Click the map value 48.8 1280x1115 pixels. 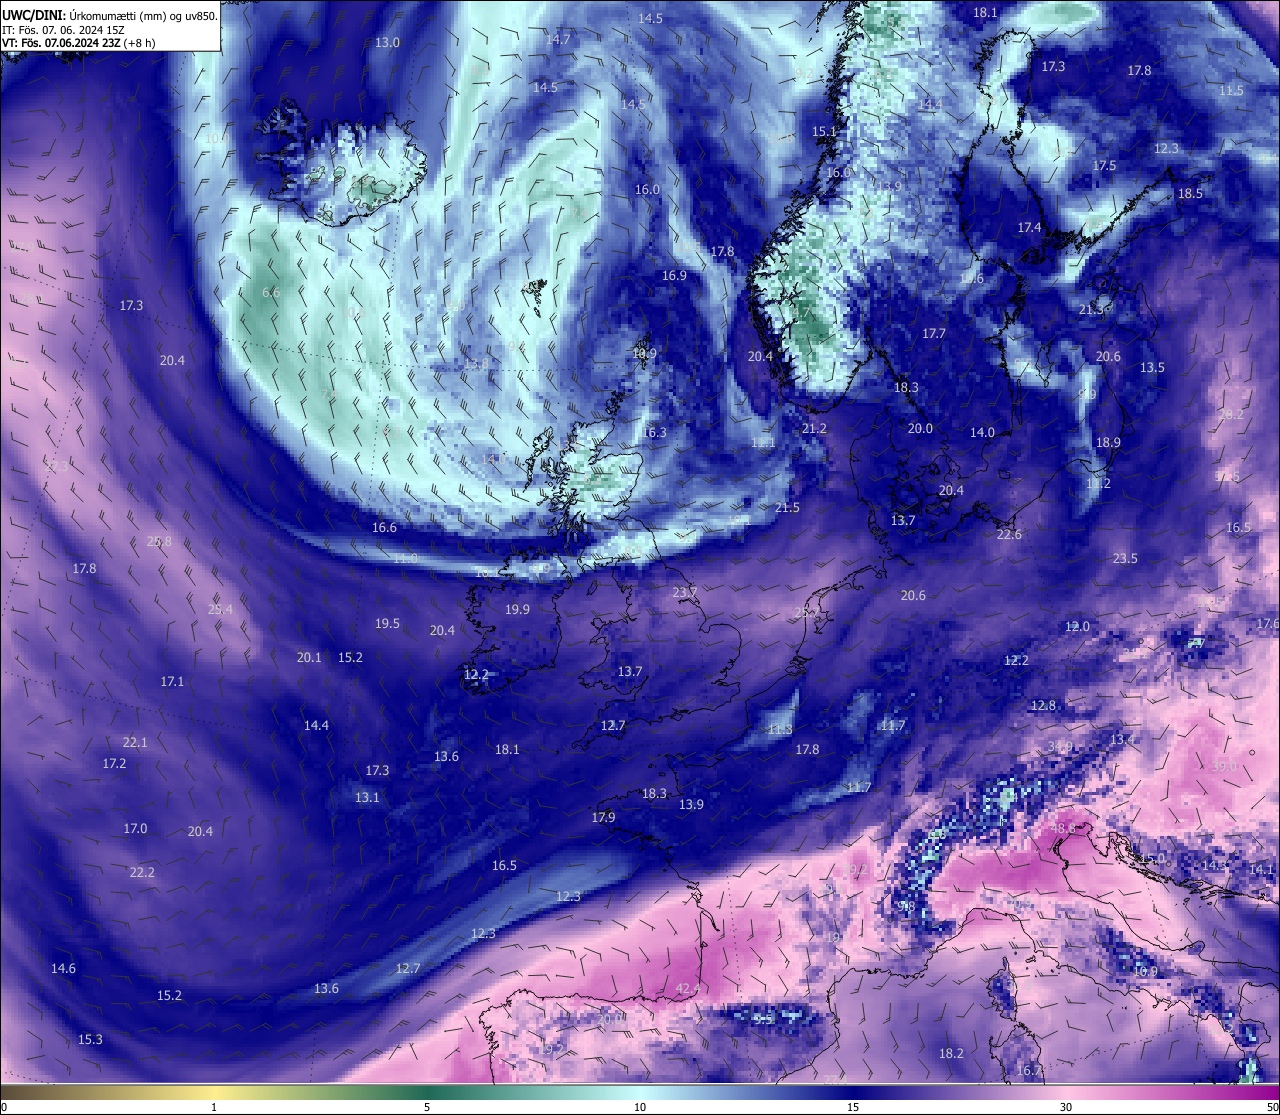click(1063, 828)
